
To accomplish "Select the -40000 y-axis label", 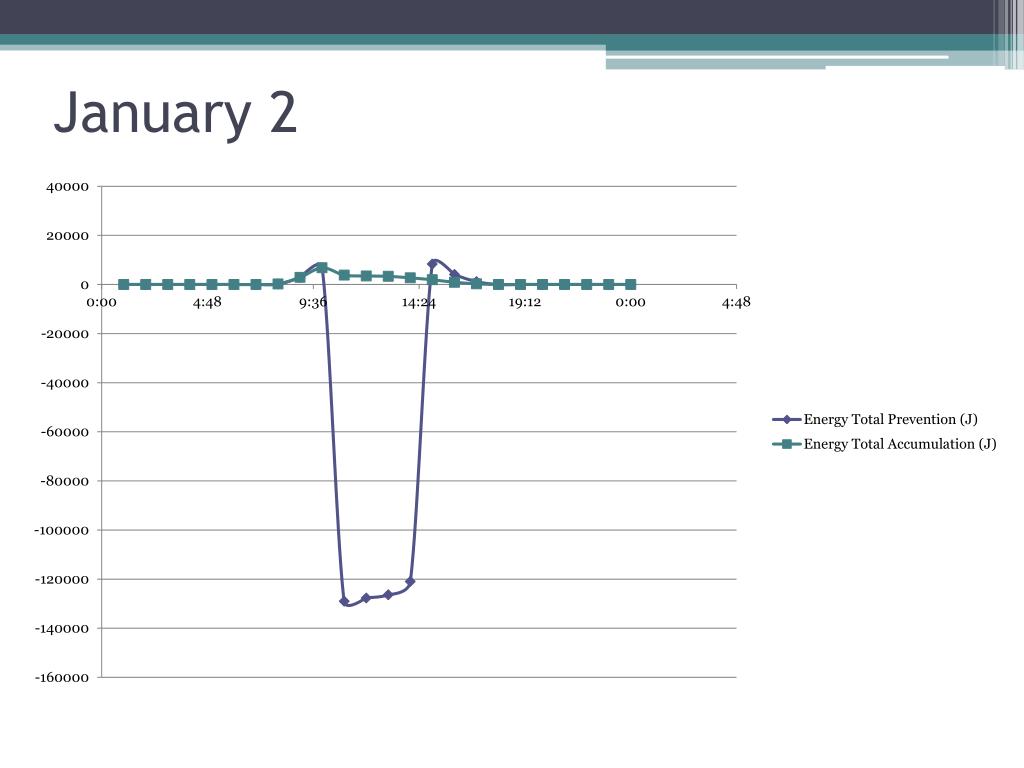I will pos(65,383).
